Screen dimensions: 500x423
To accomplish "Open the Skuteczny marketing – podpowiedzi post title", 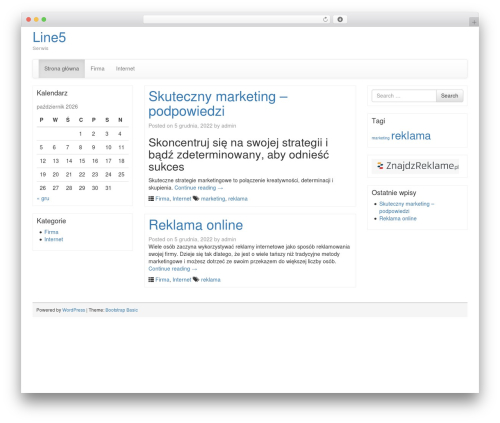I will 218,104.
